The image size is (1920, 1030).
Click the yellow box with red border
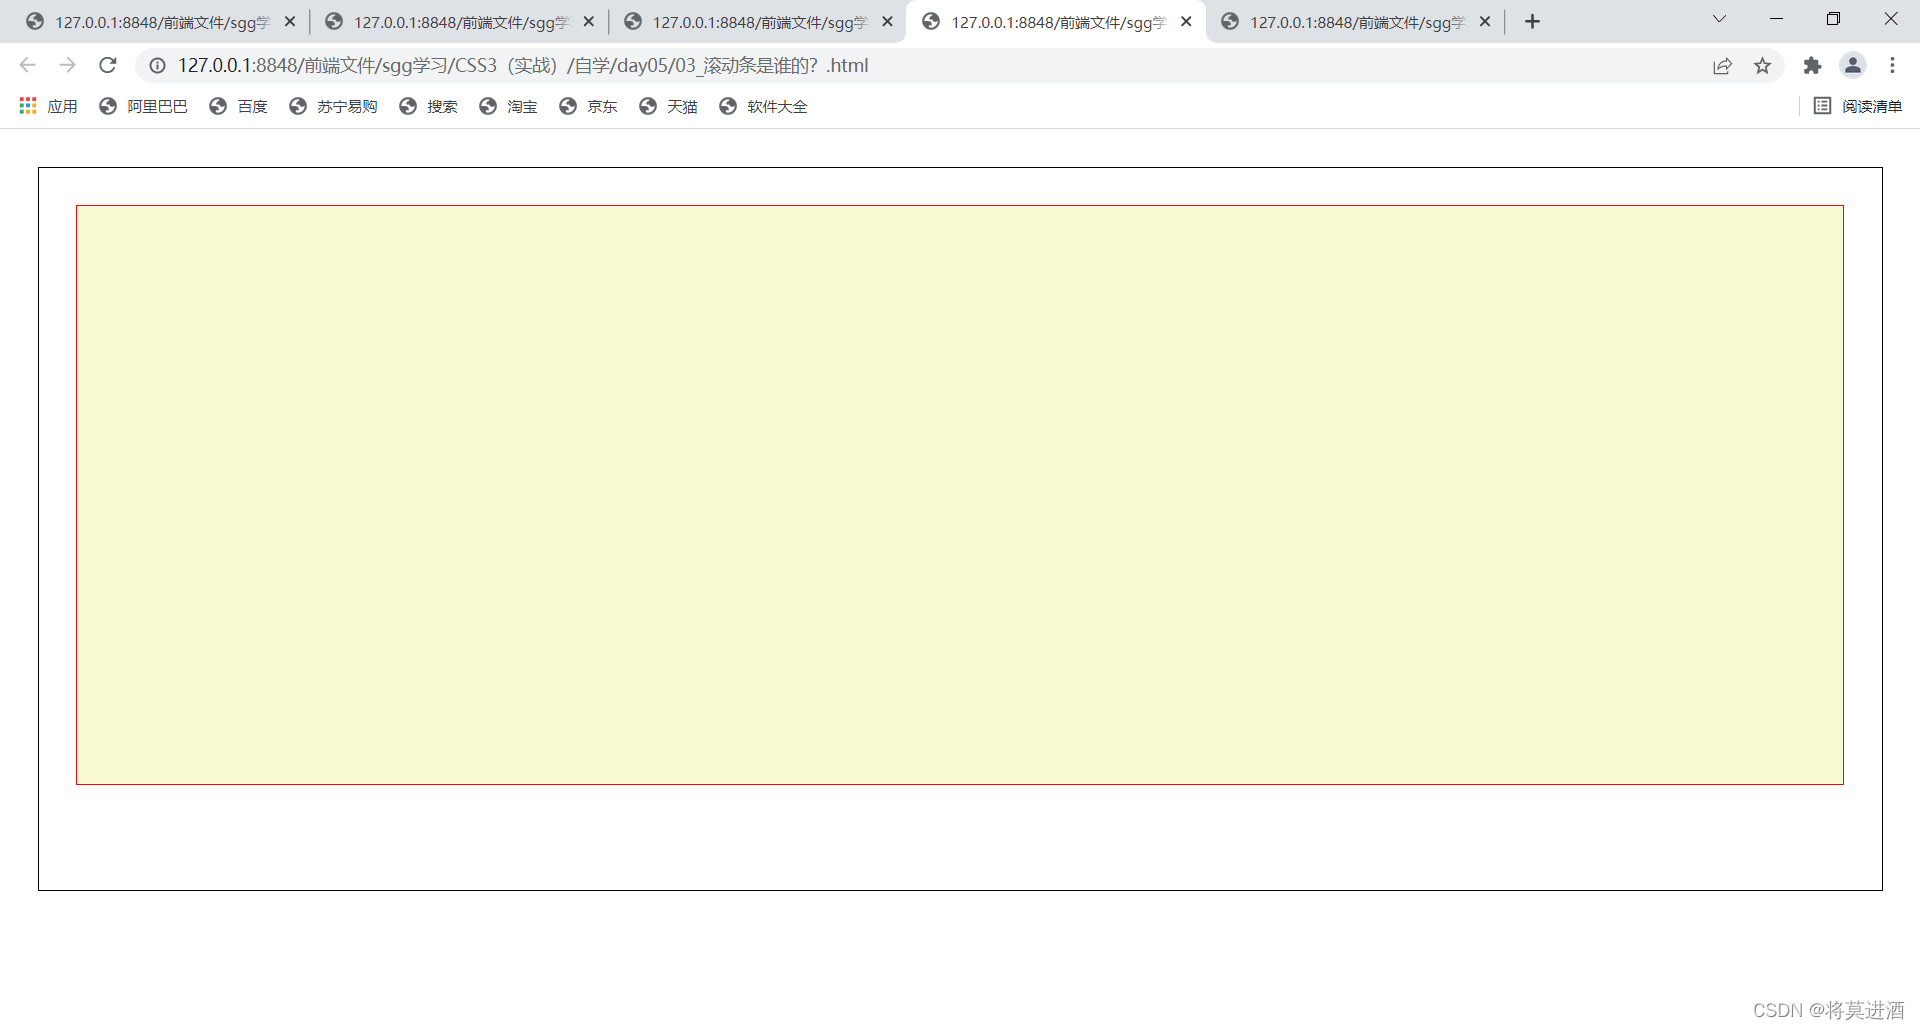(x=960, y=495)
